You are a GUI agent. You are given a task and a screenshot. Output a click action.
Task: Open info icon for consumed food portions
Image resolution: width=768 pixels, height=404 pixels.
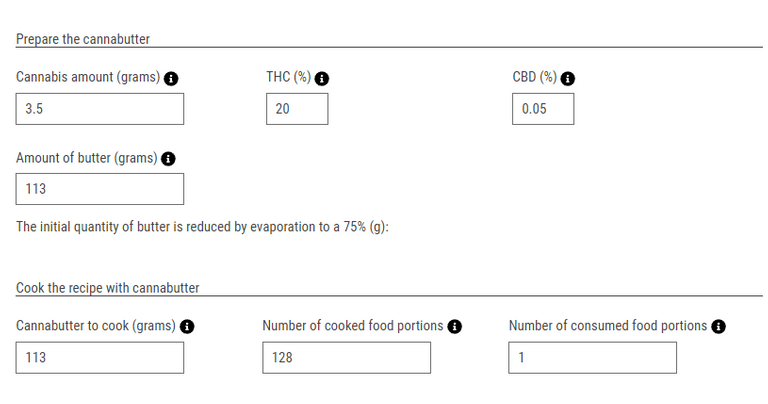click(x=719, y=327)
